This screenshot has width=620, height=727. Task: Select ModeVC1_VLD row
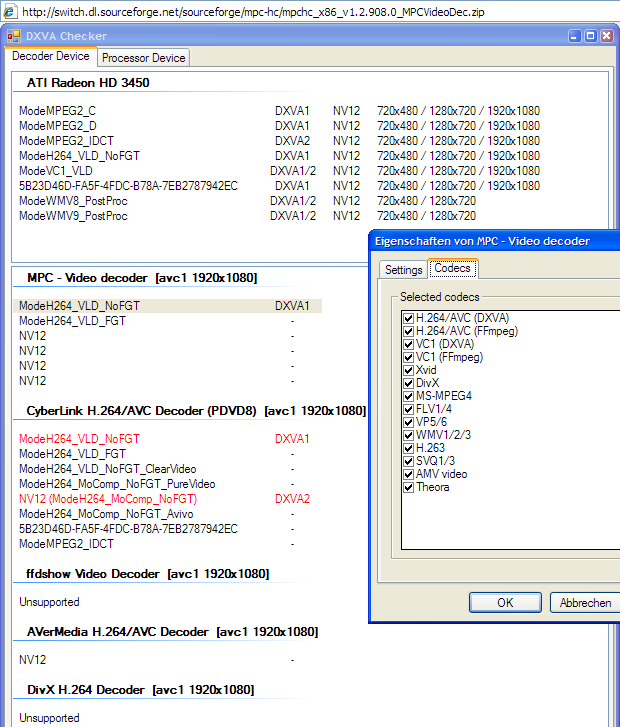pos(279,171)
